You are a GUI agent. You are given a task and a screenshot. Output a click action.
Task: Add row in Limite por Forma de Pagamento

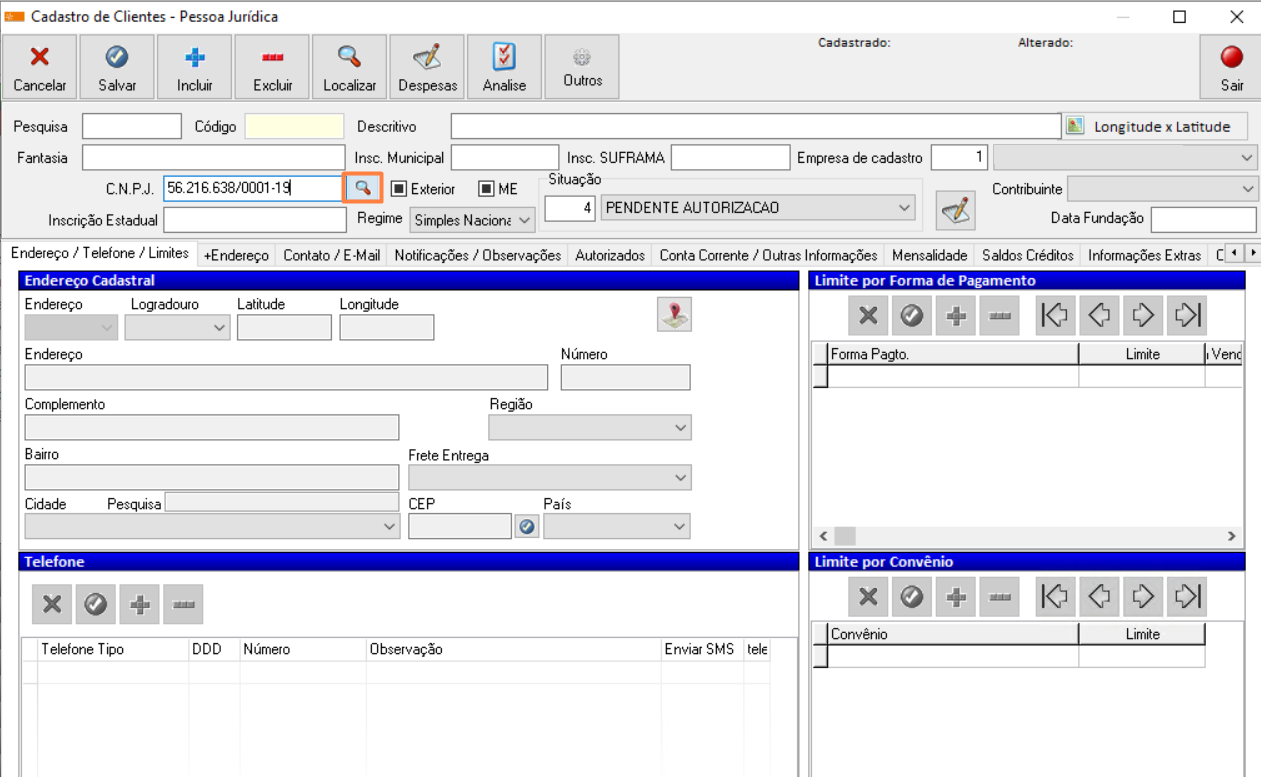(956, 316)
